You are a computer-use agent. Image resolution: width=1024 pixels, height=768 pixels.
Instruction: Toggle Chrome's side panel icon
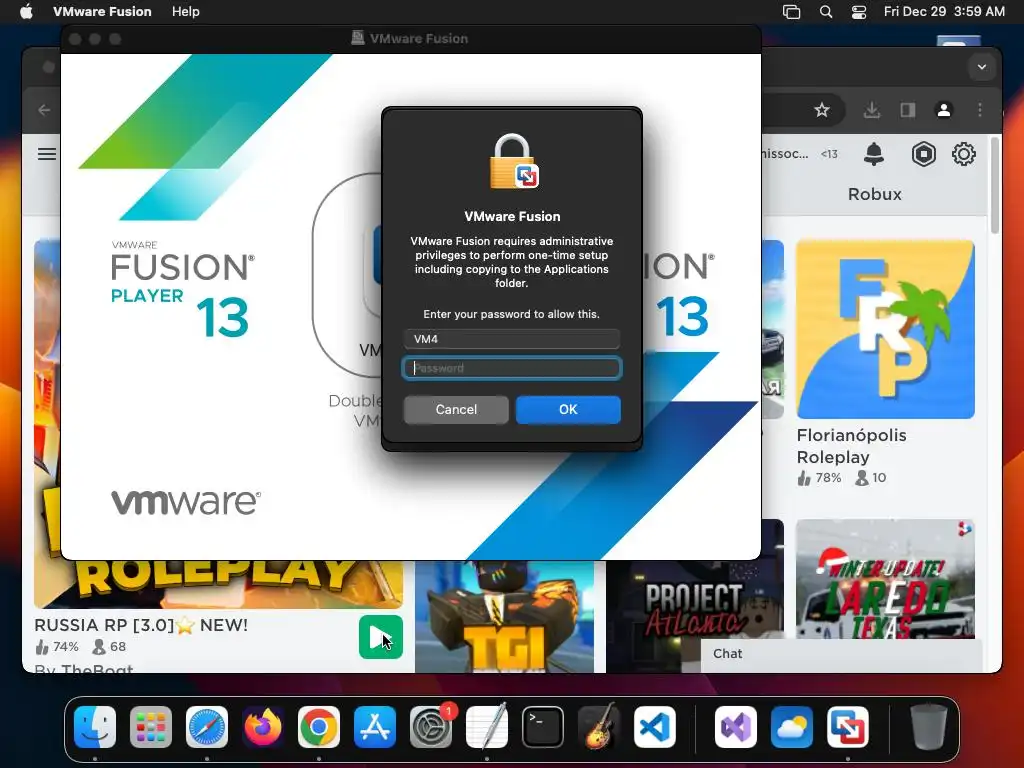908,110
